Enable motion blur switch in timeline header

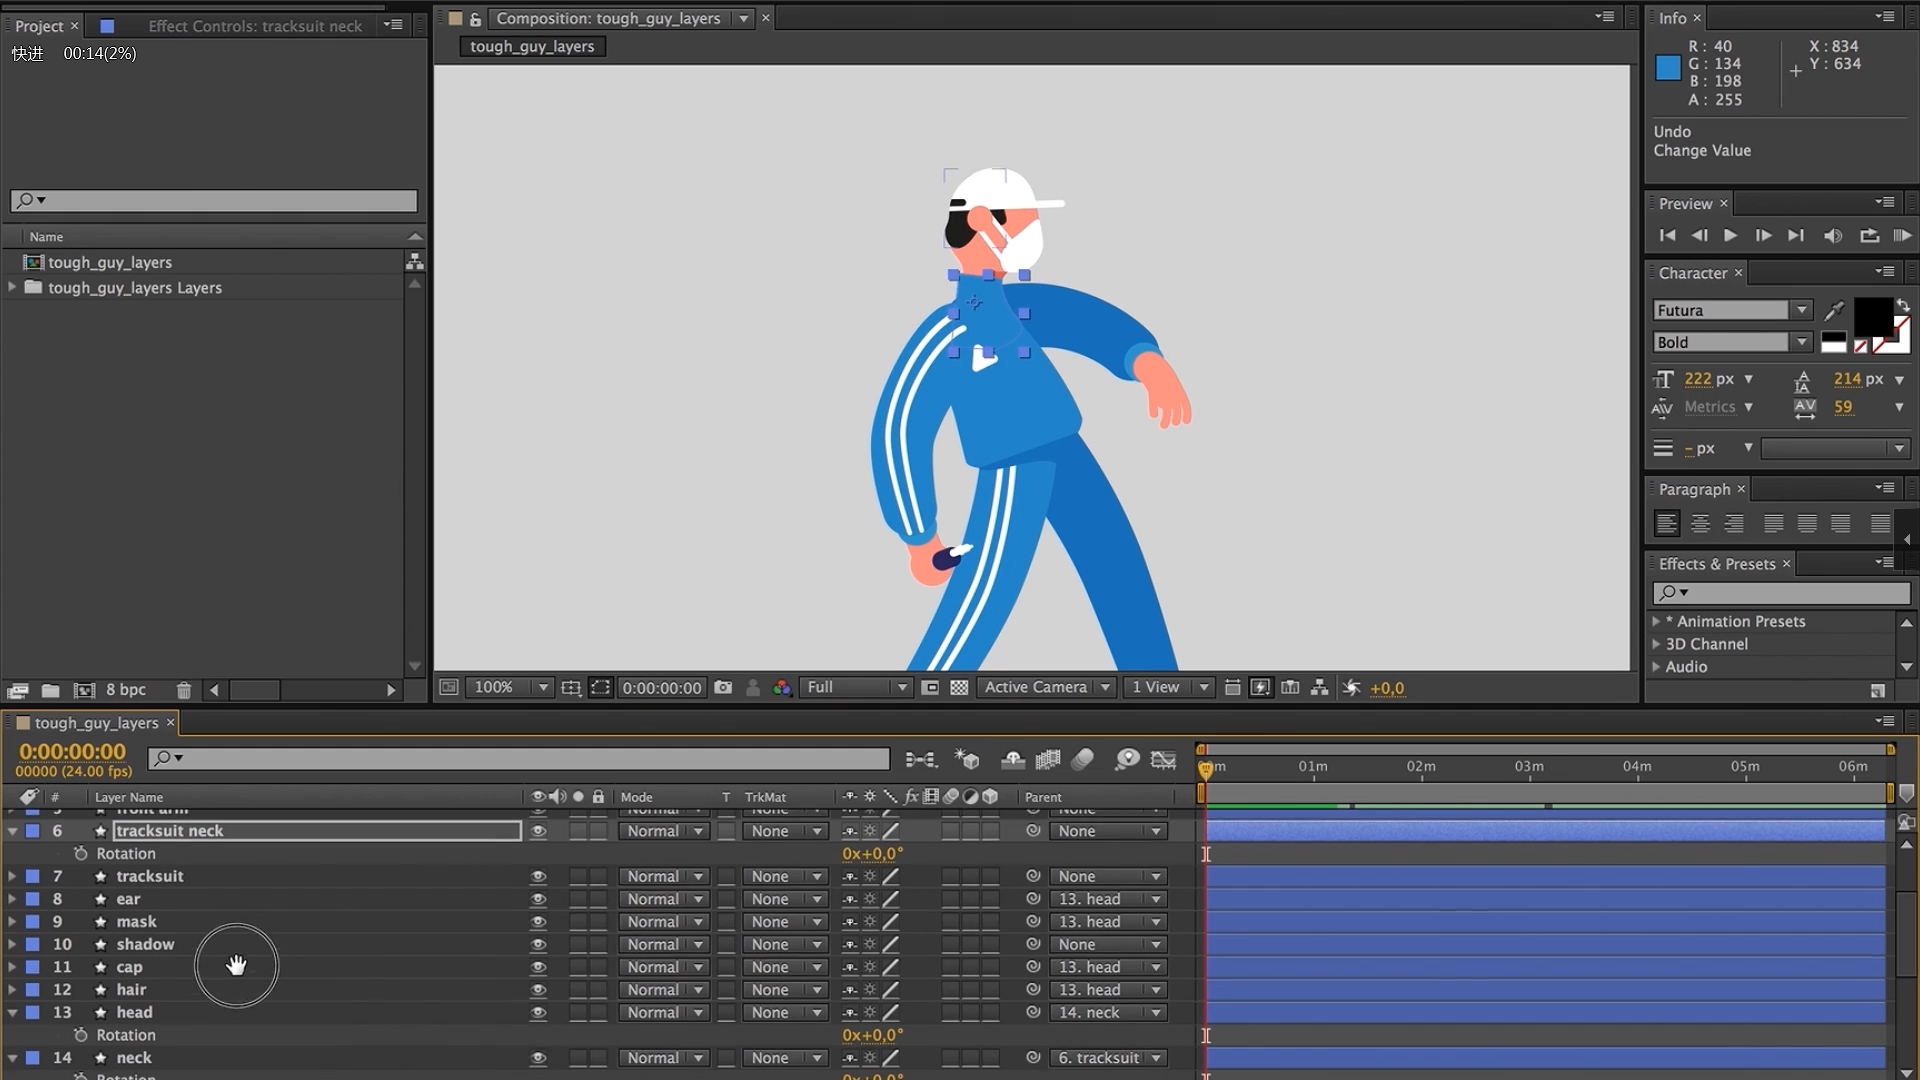[1082, 760]
